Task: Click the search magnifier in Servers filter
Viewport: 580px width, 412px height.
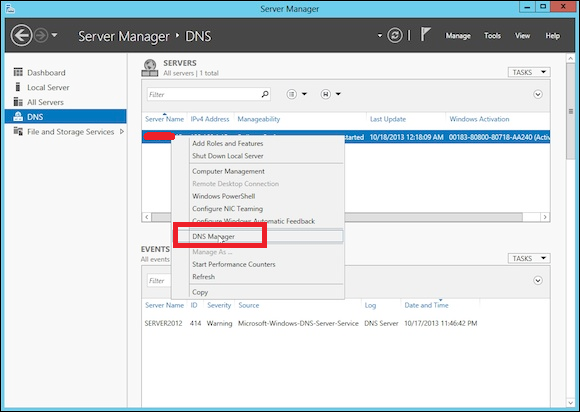Action: coord(265,94)
